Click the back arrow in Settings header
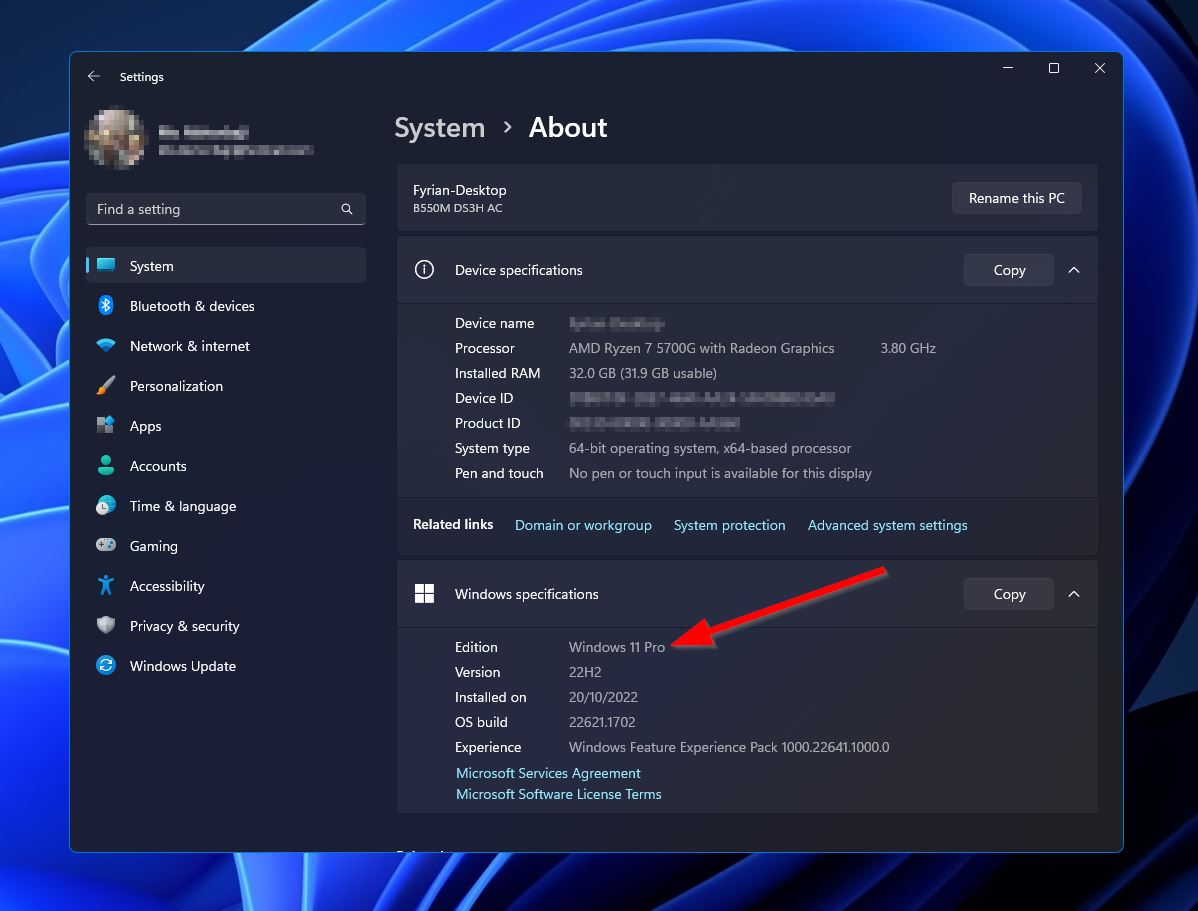The height and width of the screenshot is (911, 1198). [x=94, y=77]
